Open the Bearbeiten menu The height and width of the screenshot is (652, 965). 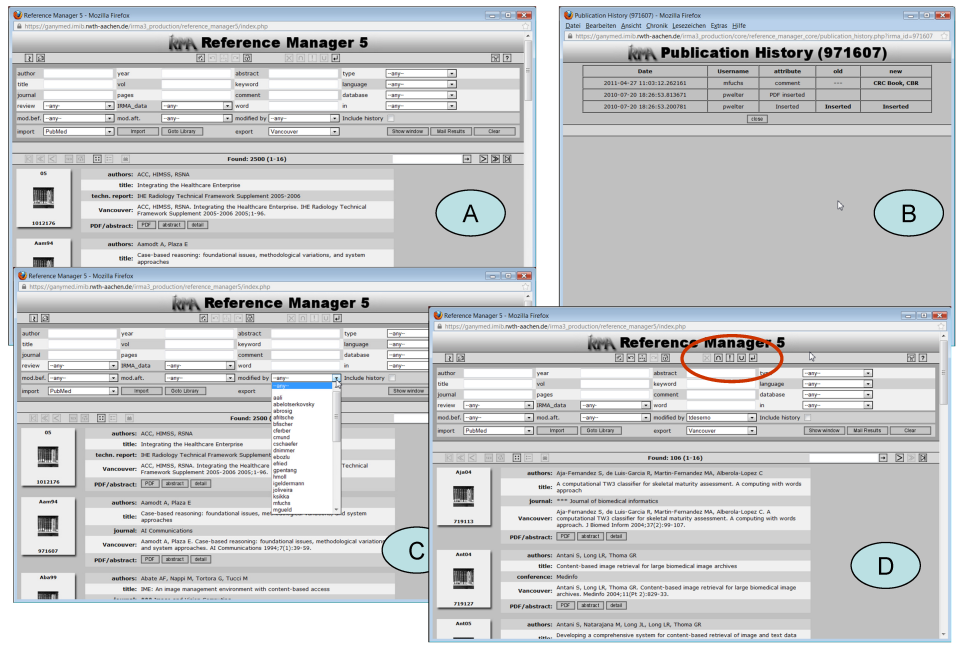tap(601, 26)
